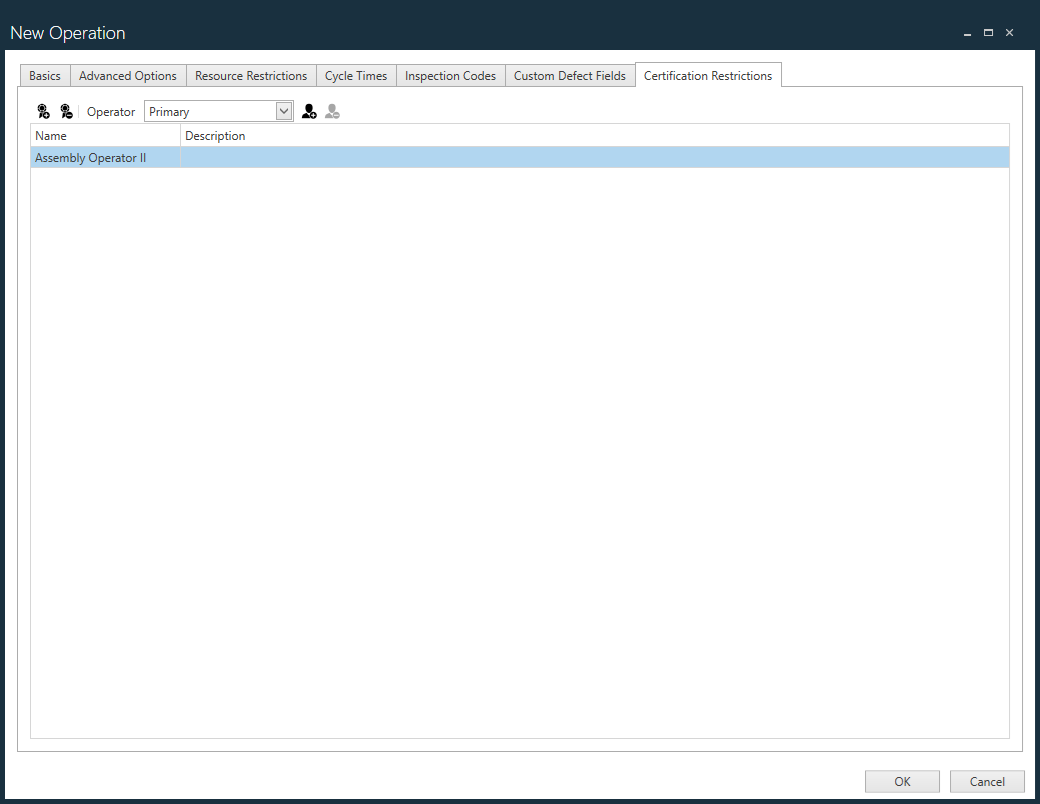The image size is (1040, 804).
Task: Select the Certification Restrictions tab
Action: [x=708, y=74]
